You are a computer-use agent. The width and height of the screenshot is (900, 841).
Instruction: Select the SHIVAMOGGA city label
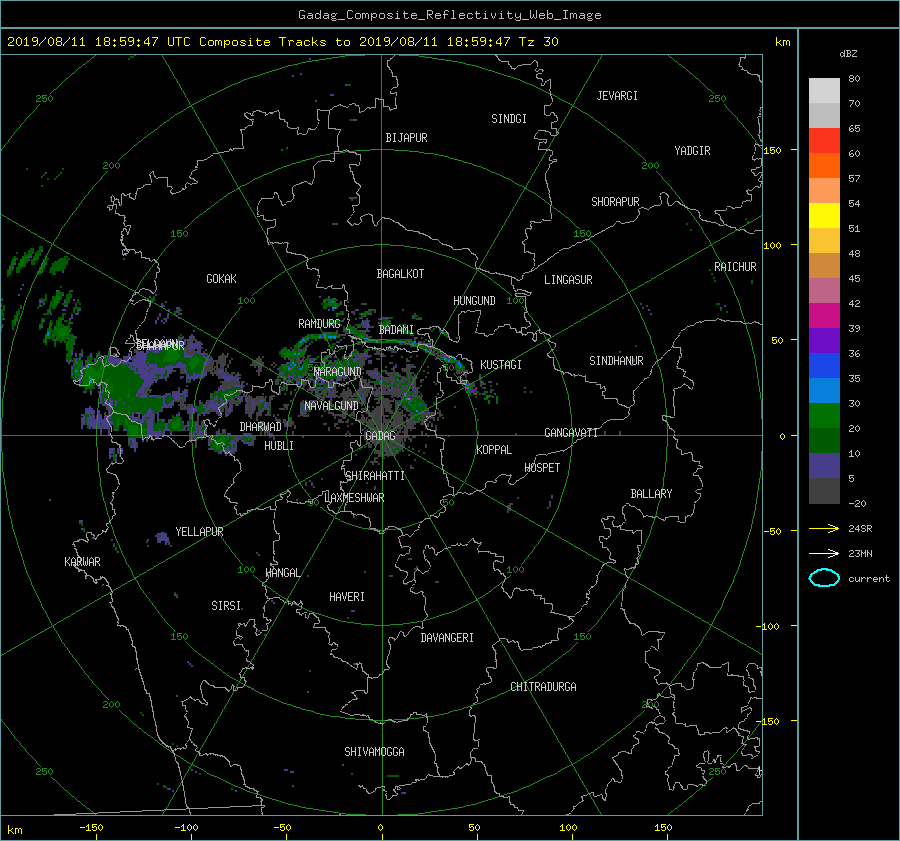(374, 752)
